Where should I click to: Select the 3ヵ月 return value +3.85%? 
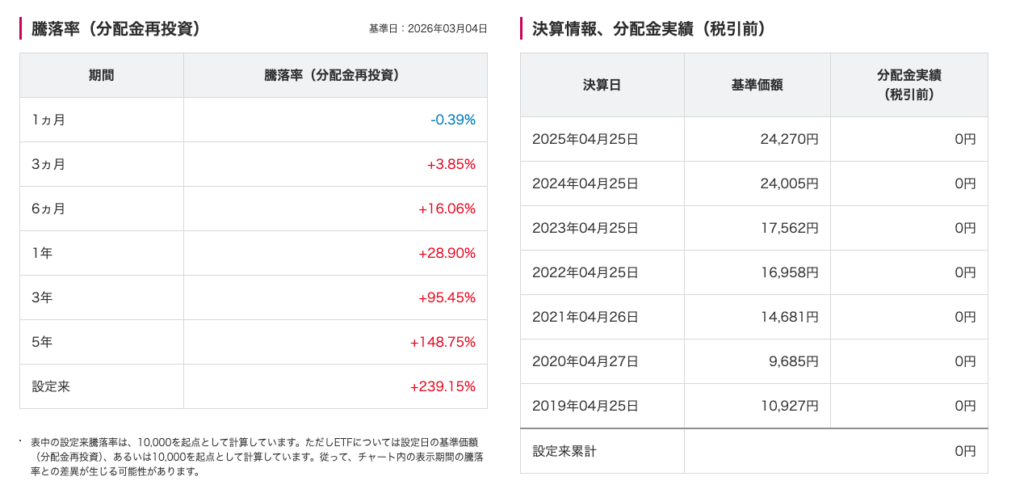pyautogui.click(x=450, y=164)
